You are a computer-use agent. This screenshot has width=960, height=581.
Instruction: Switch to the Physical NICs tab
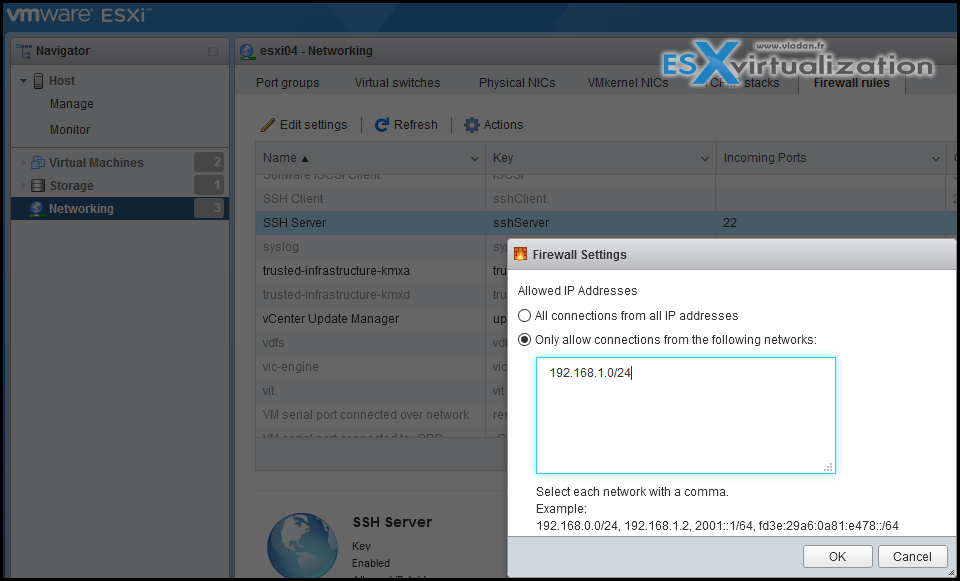pyautogui.click(x=517, y=83)
